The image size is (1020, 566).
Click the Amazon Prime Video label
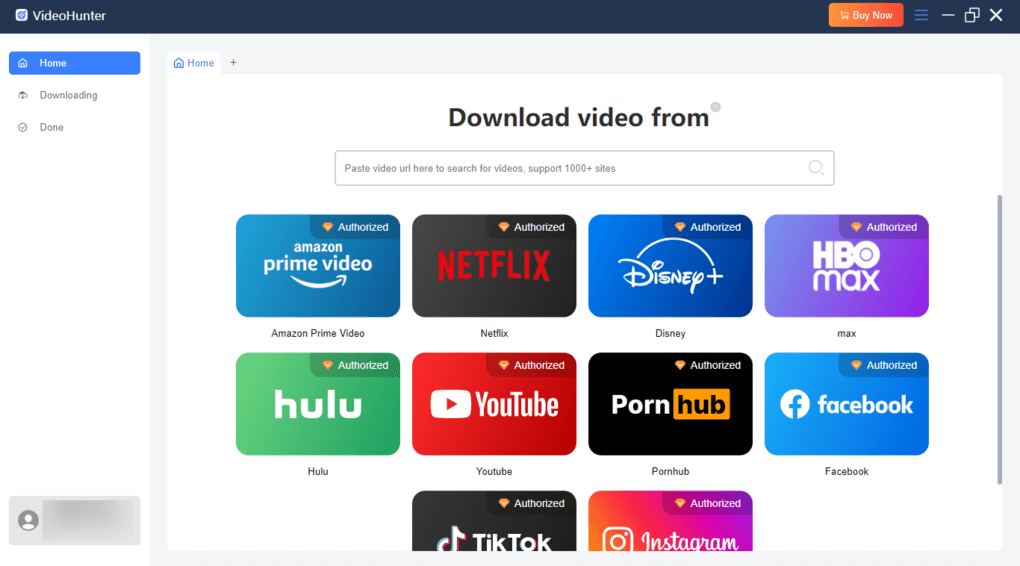pos(317,333)
